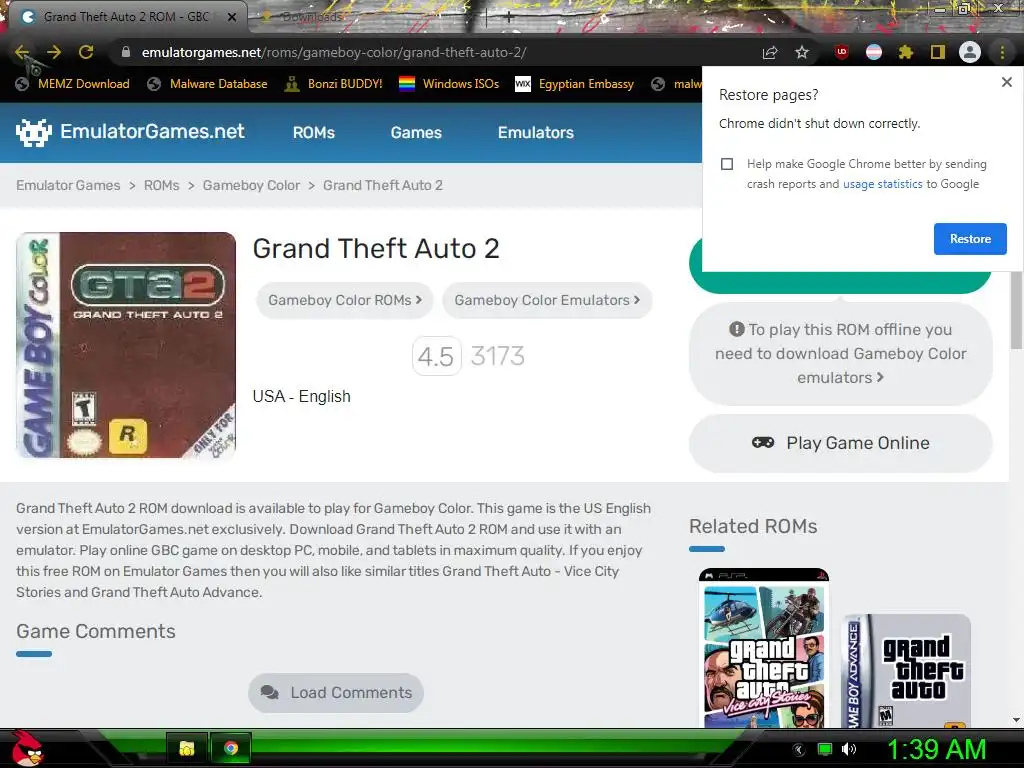Open File Explorer from taskbar
The height and width of the screenshot is (768, 1024).
click(187, 748)
